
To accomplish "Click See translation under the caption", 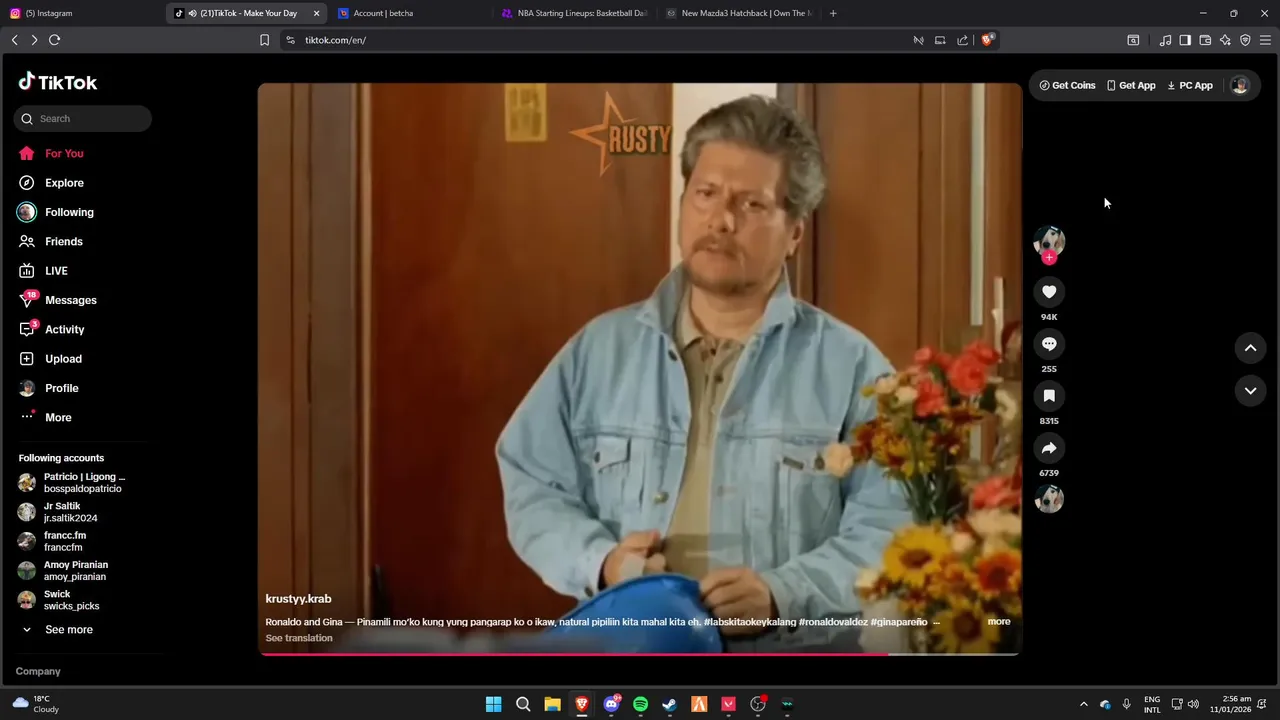I will [x=299, y=638].
